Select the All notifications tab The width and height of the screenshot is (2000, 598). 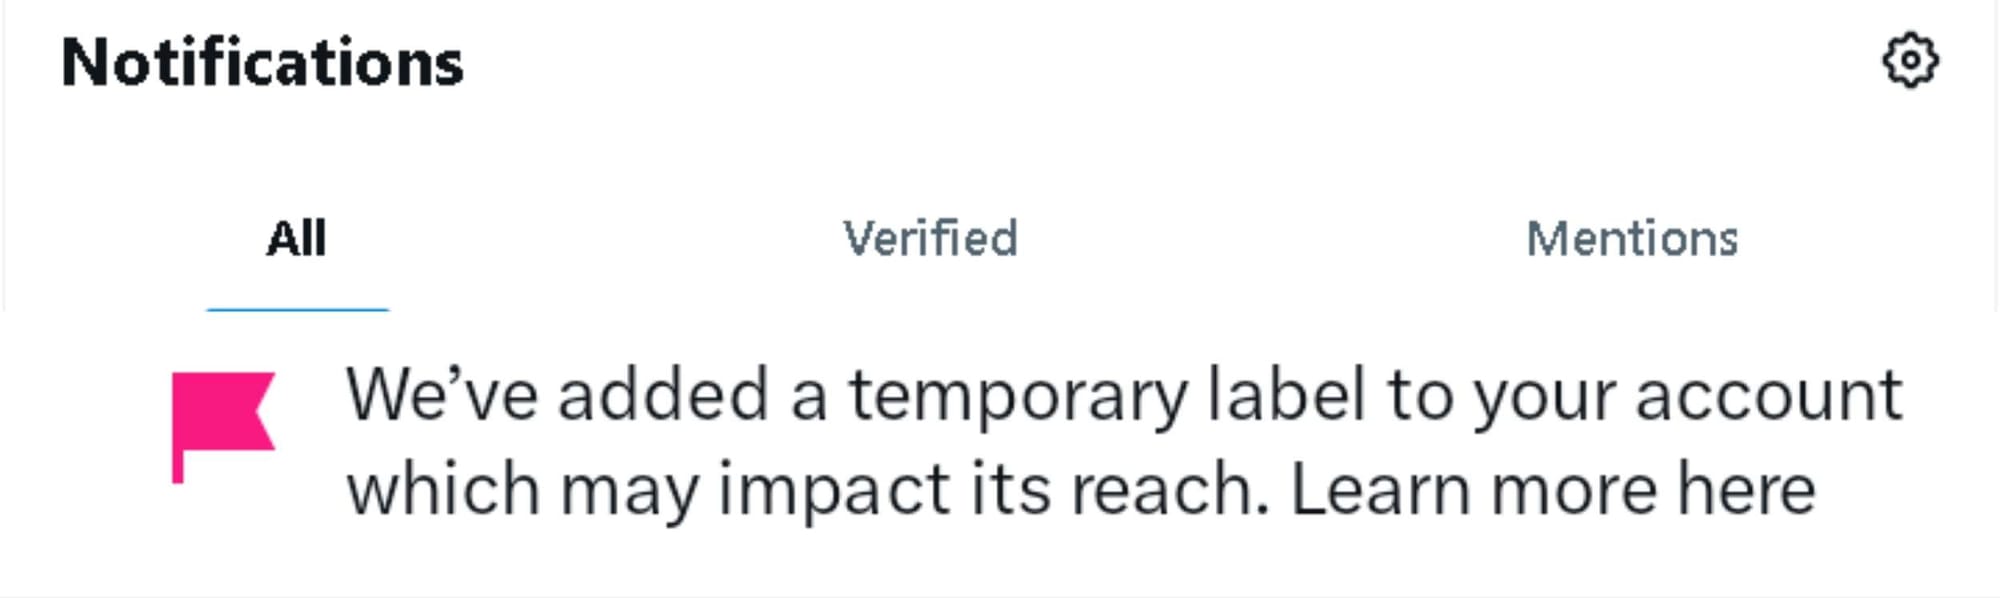pyautogui.click(x=297, y=237)
